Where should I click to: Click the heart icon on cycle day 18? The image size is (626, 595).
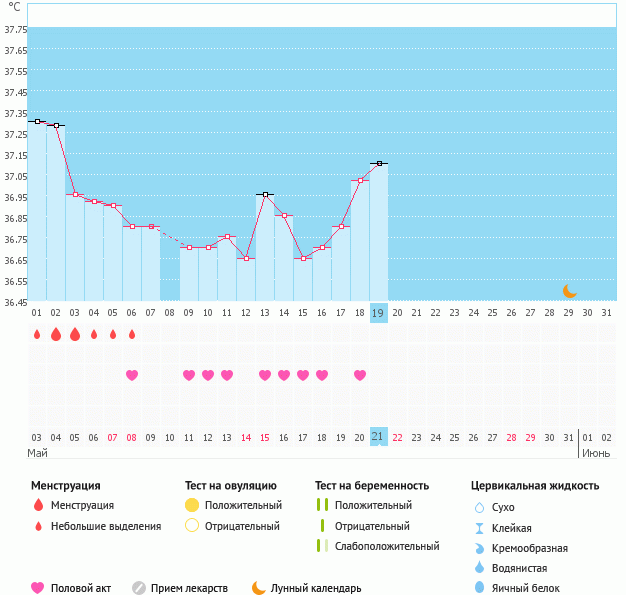coord(360,375)
